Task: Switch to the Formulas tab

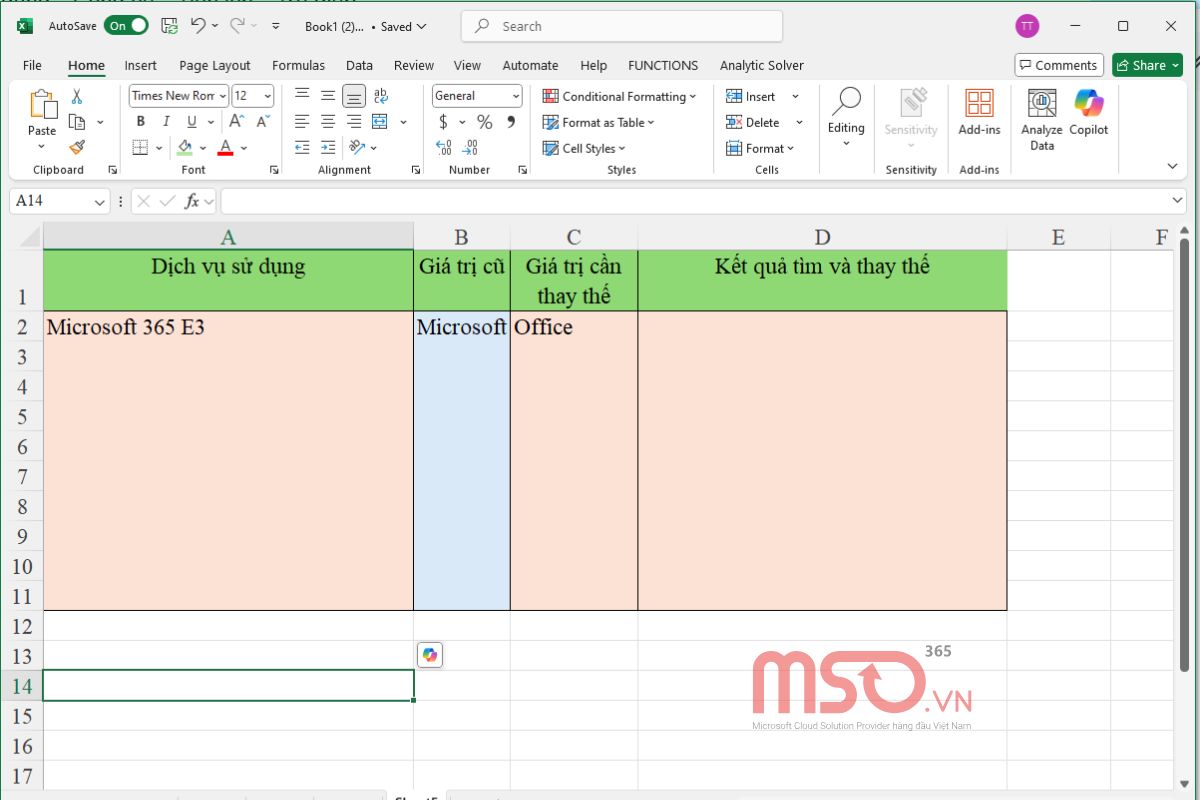Action: pyautogui.click(x=298, y=65)
